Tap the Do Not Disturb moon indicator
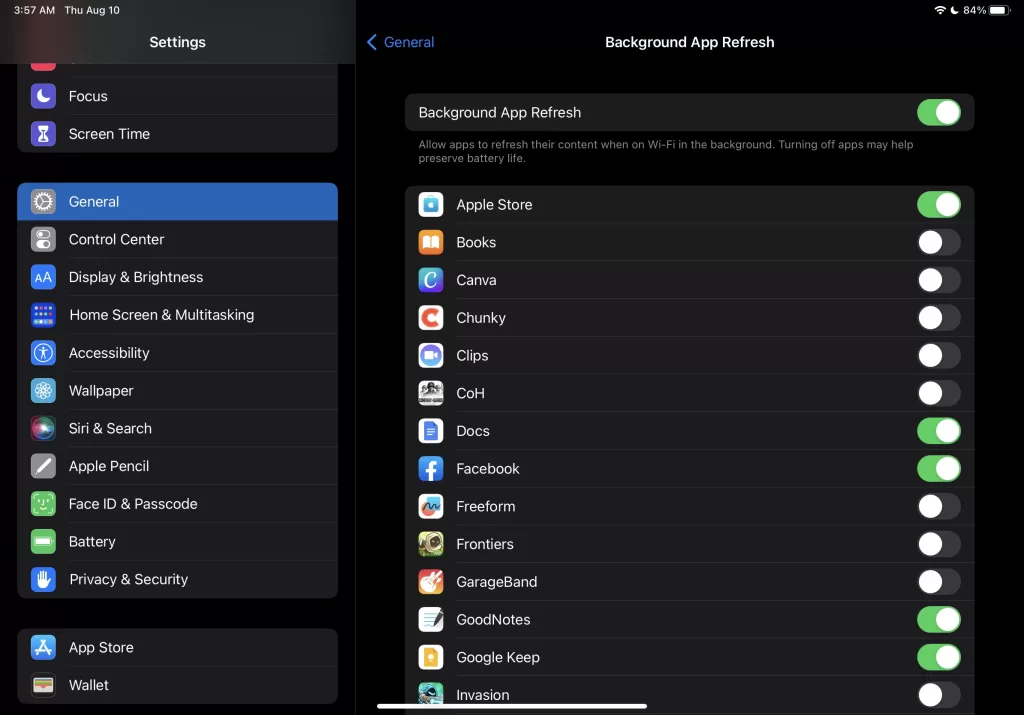Viewport: 1024px width, 715px height. [x=954, y=10]
